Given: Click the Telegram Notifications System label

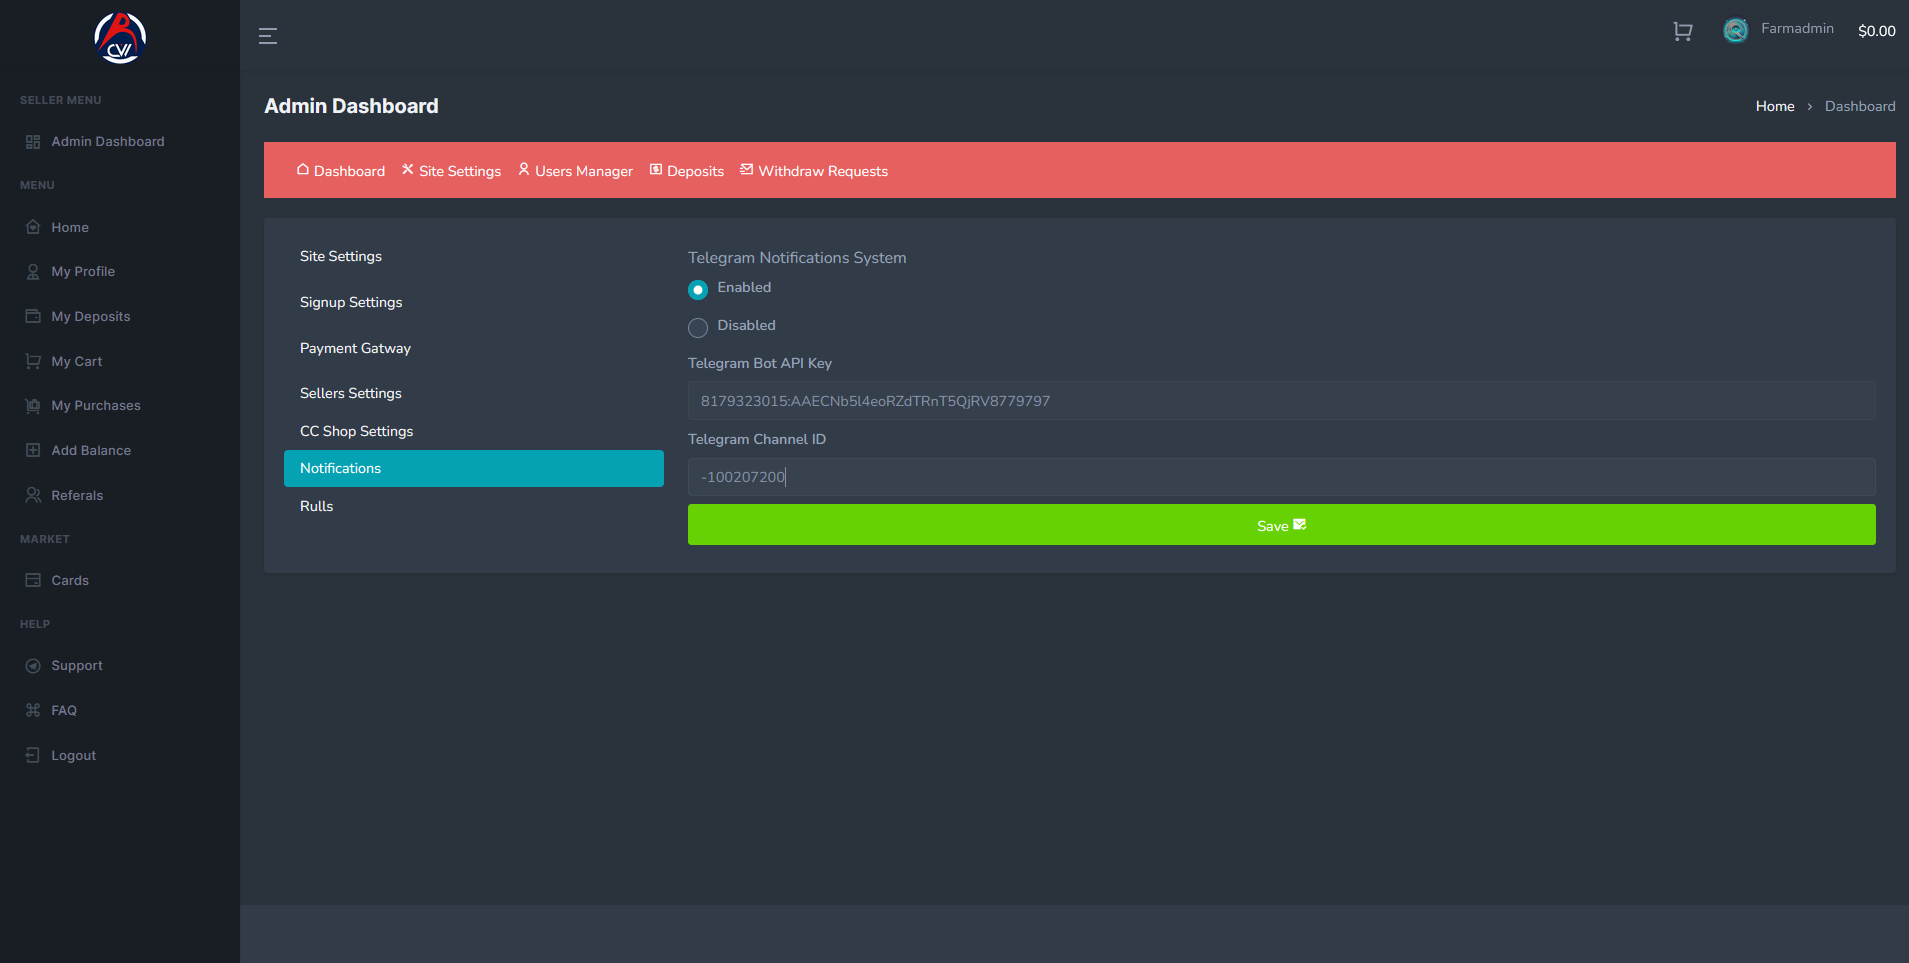Looking at the screenshot, I should click(797, 258).
